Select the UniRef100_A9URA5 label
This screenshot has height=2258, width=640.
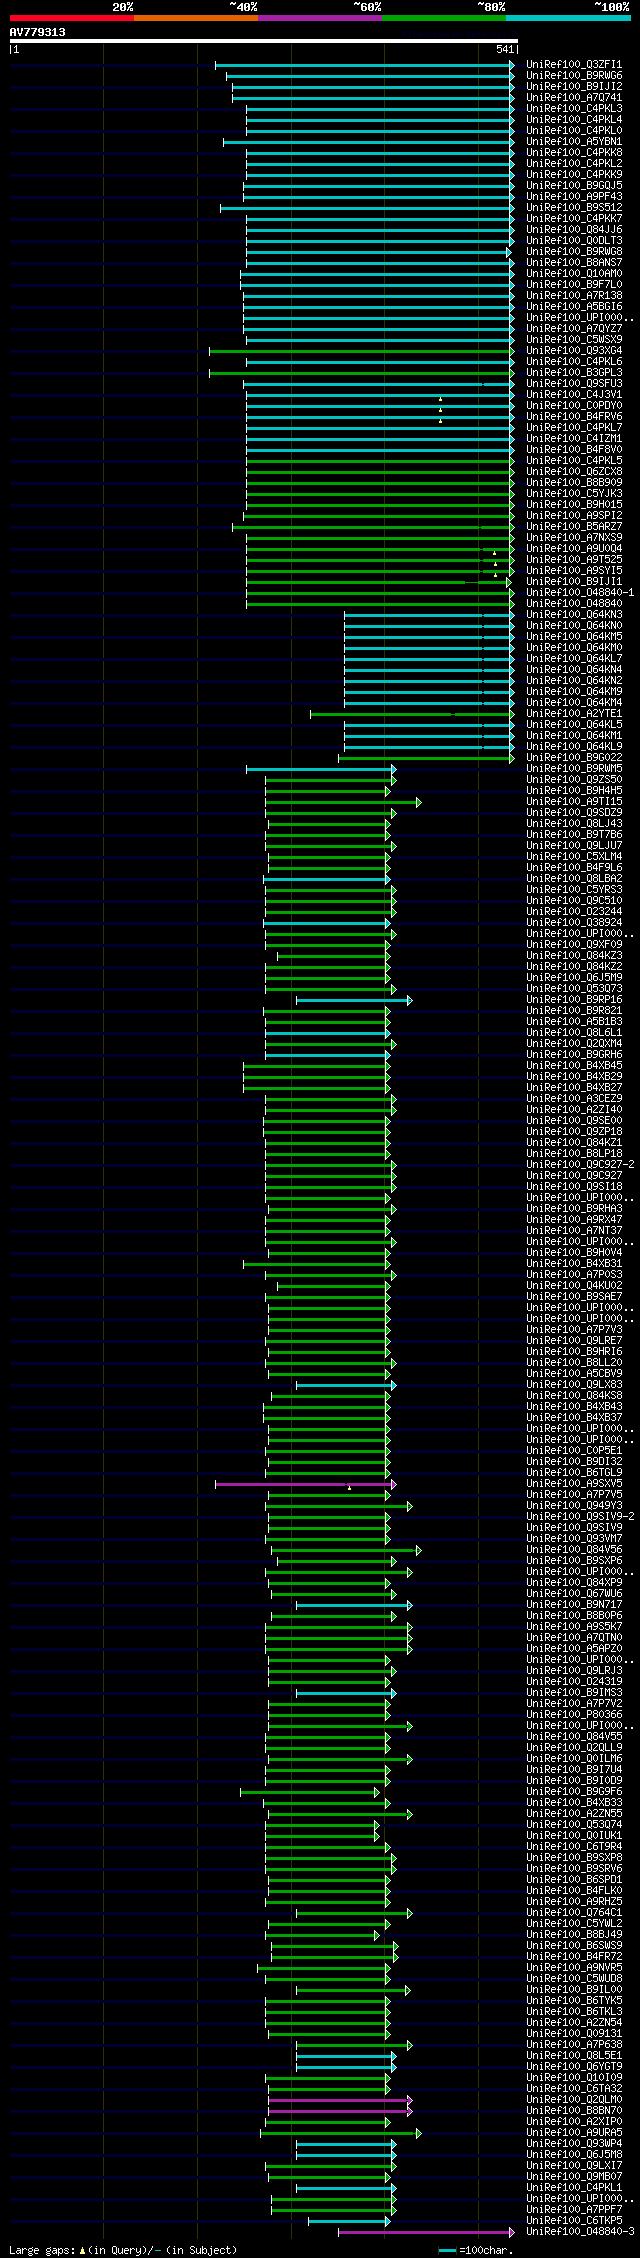click(574, 2133)
